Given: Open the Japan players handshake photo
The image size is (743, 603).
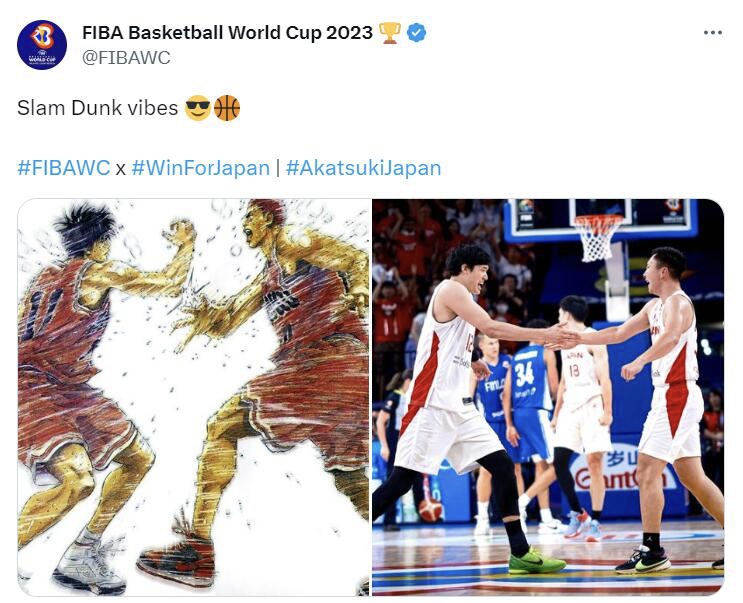Looking at the screenshot, I should [x=548, y=397].
